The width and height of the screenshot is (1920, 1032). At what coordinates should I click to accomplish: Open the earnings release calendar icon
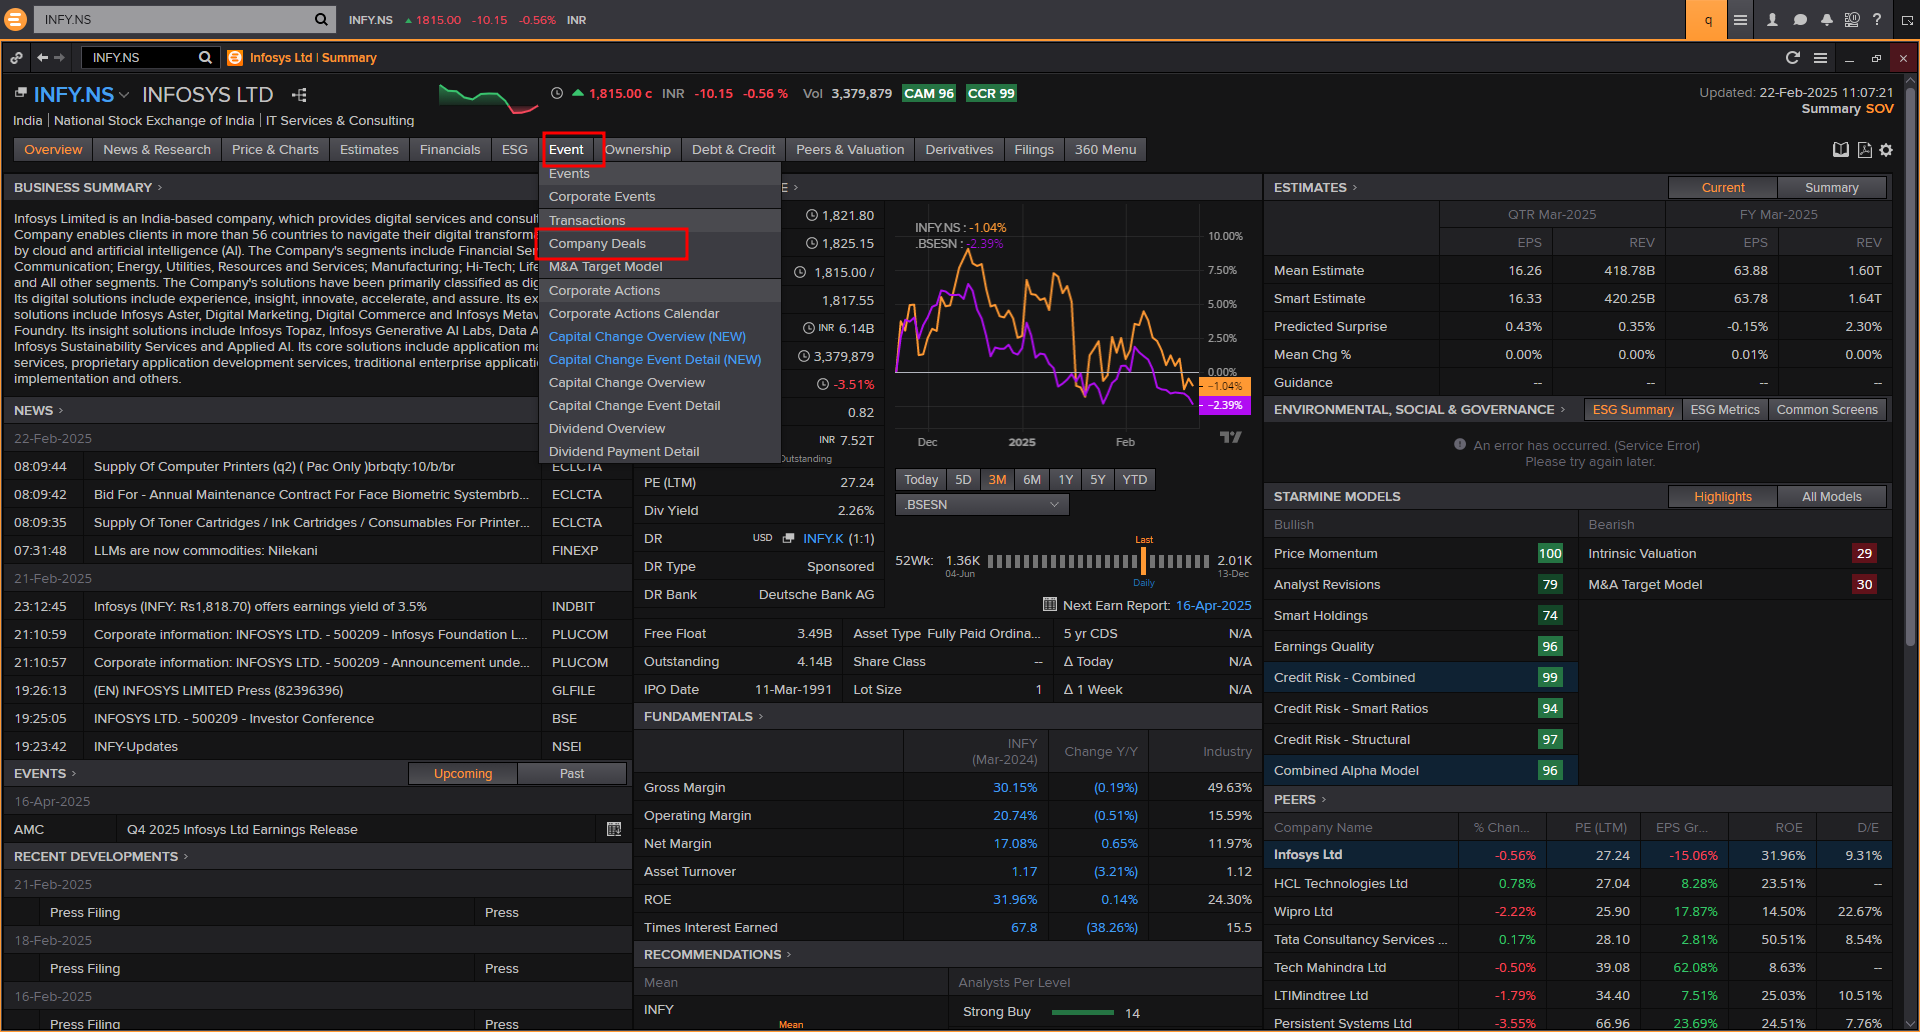point(614,829)
